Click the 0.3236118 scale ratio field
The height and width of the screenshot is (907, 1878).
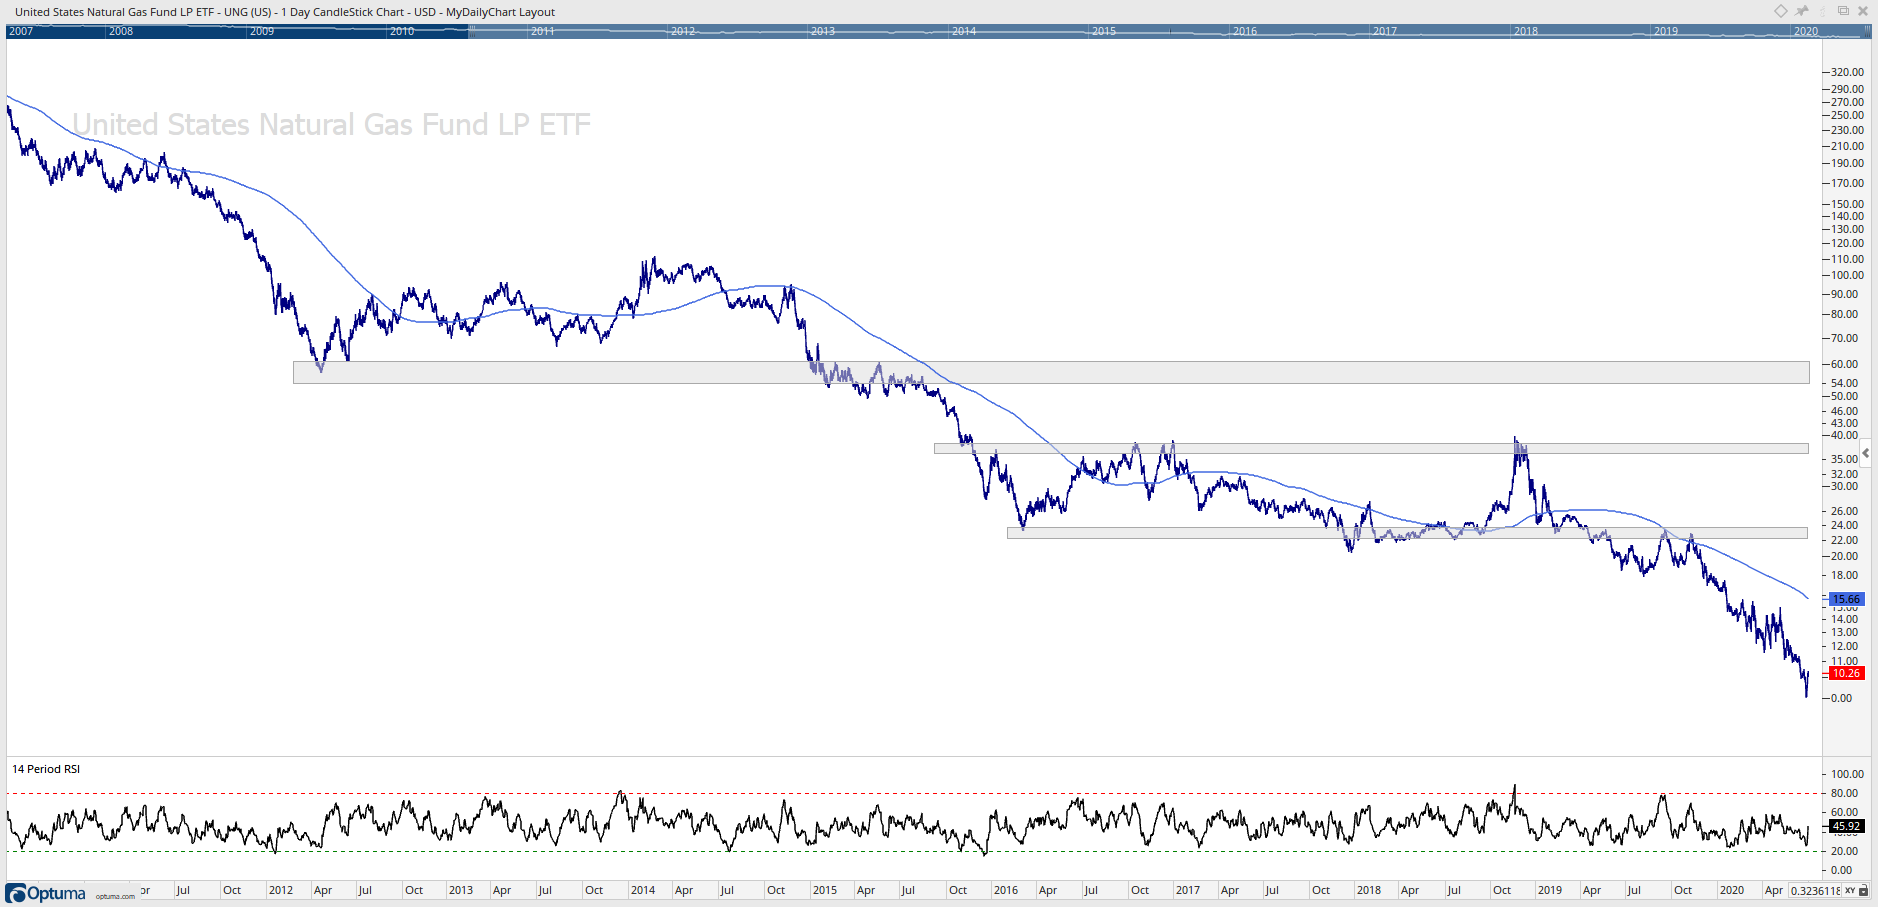(x=1815, y=891)
